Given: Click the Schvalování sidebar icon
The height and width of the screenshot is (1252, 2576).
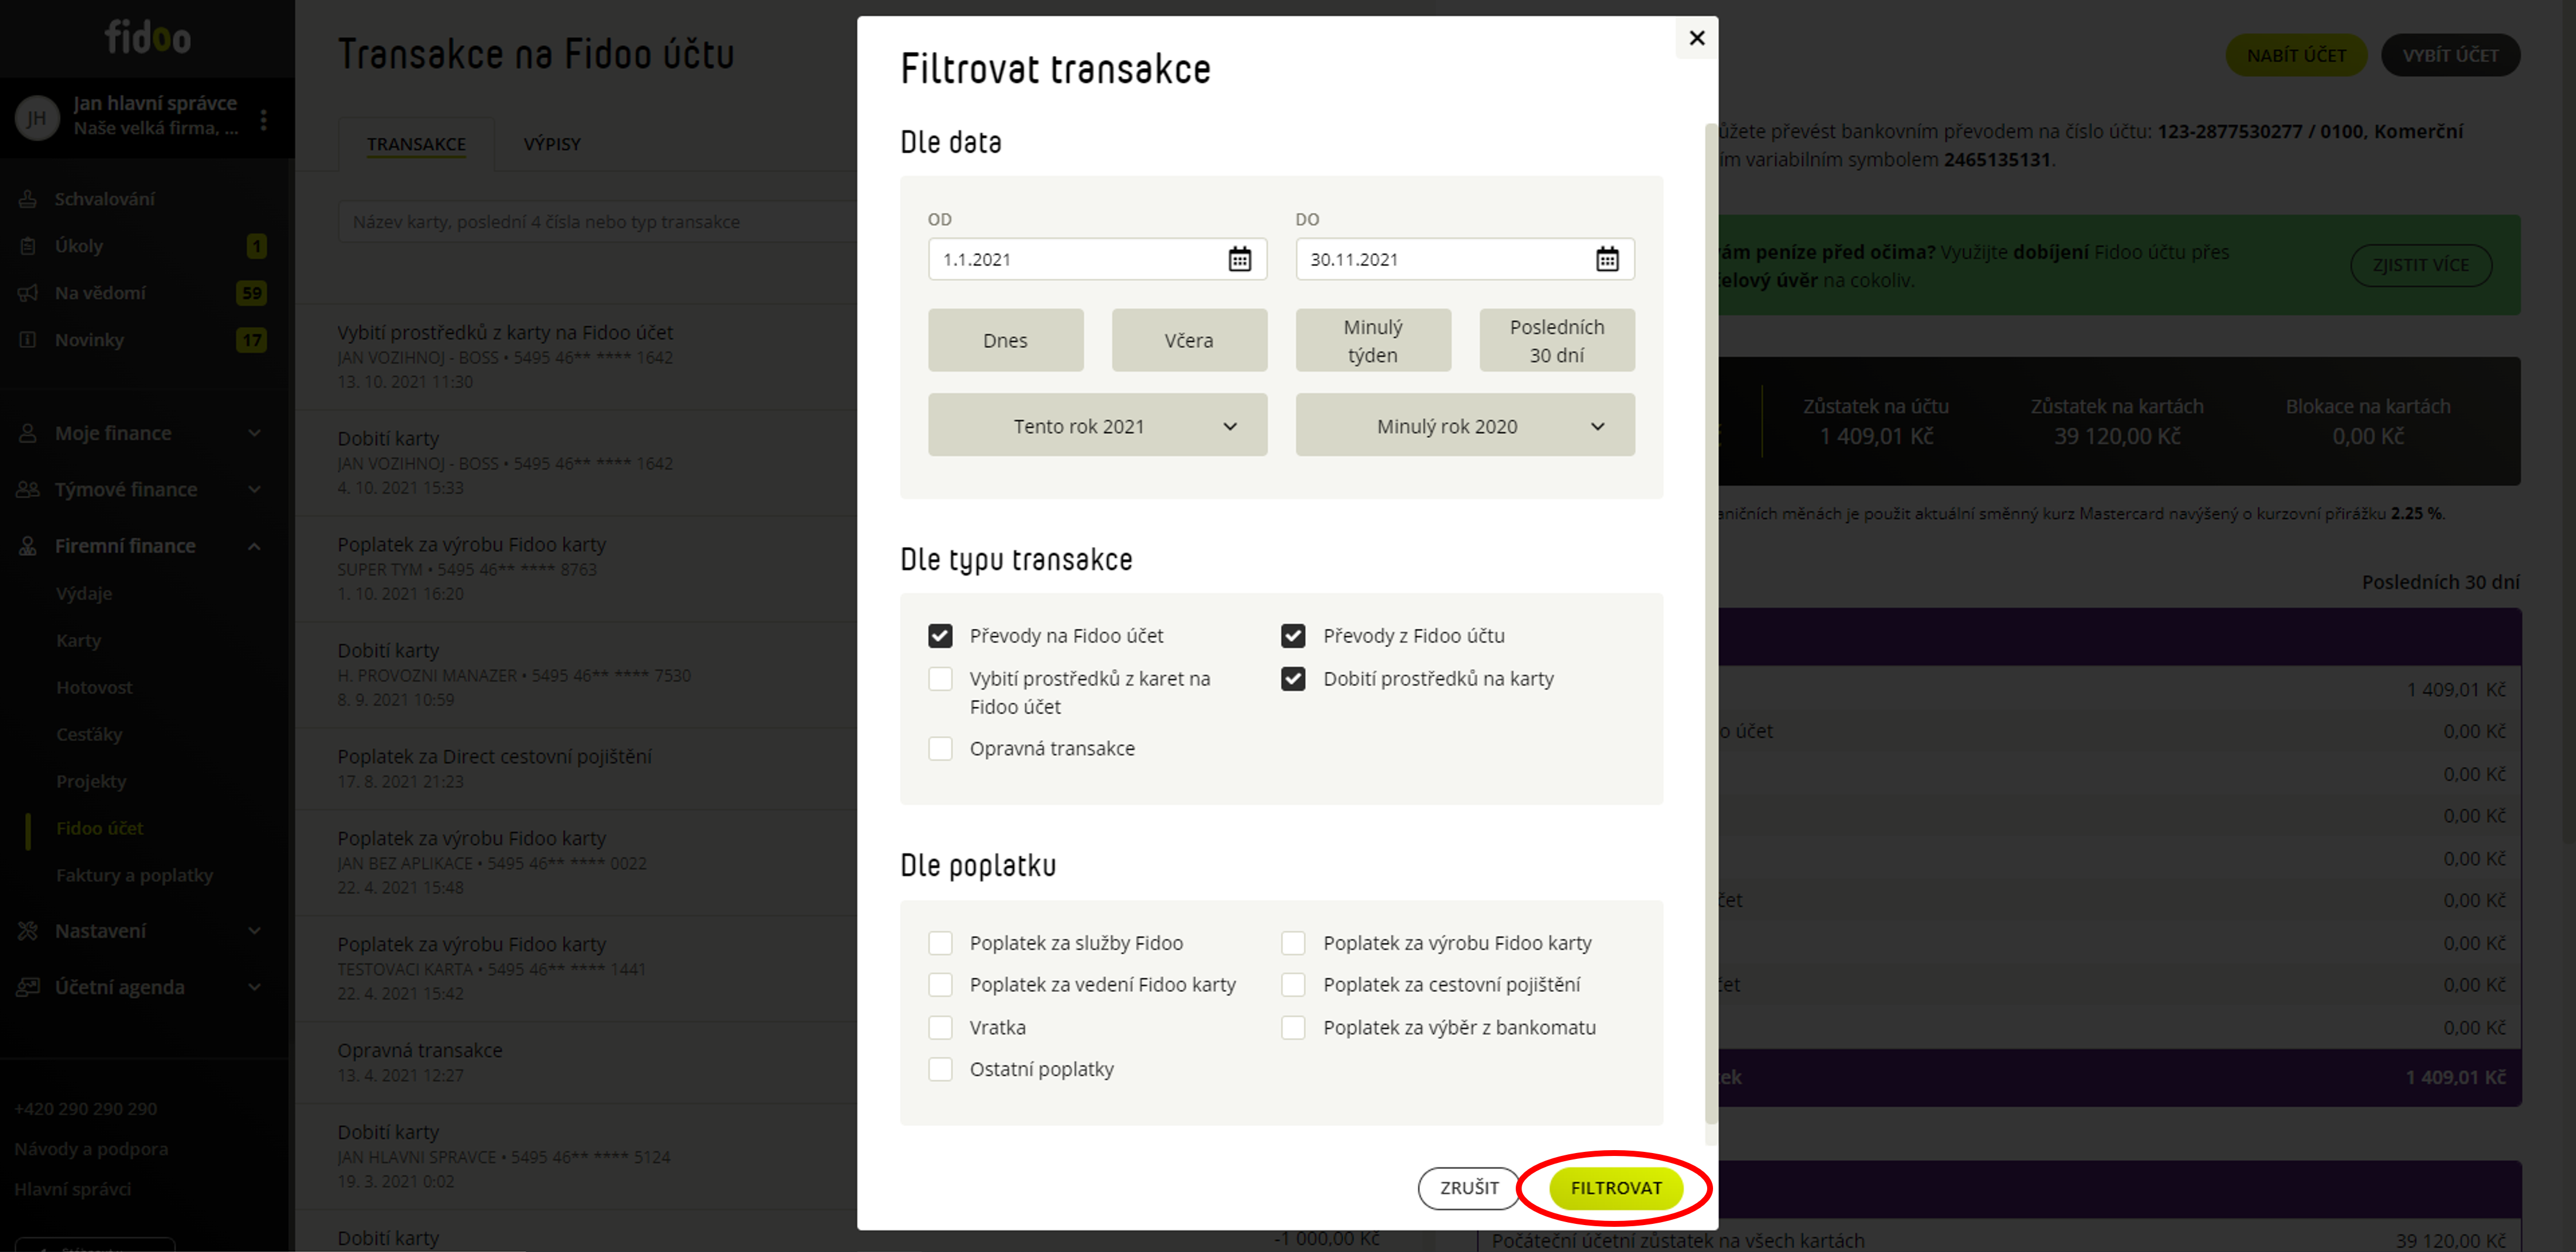Looking at the screenshot, I should point(28,199).
